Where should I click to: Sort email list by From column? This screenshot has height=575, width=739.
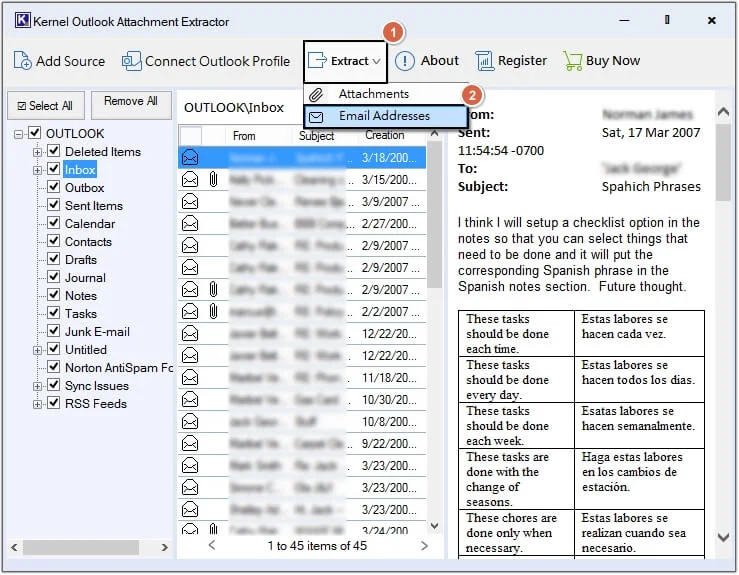tap(244, 136)
